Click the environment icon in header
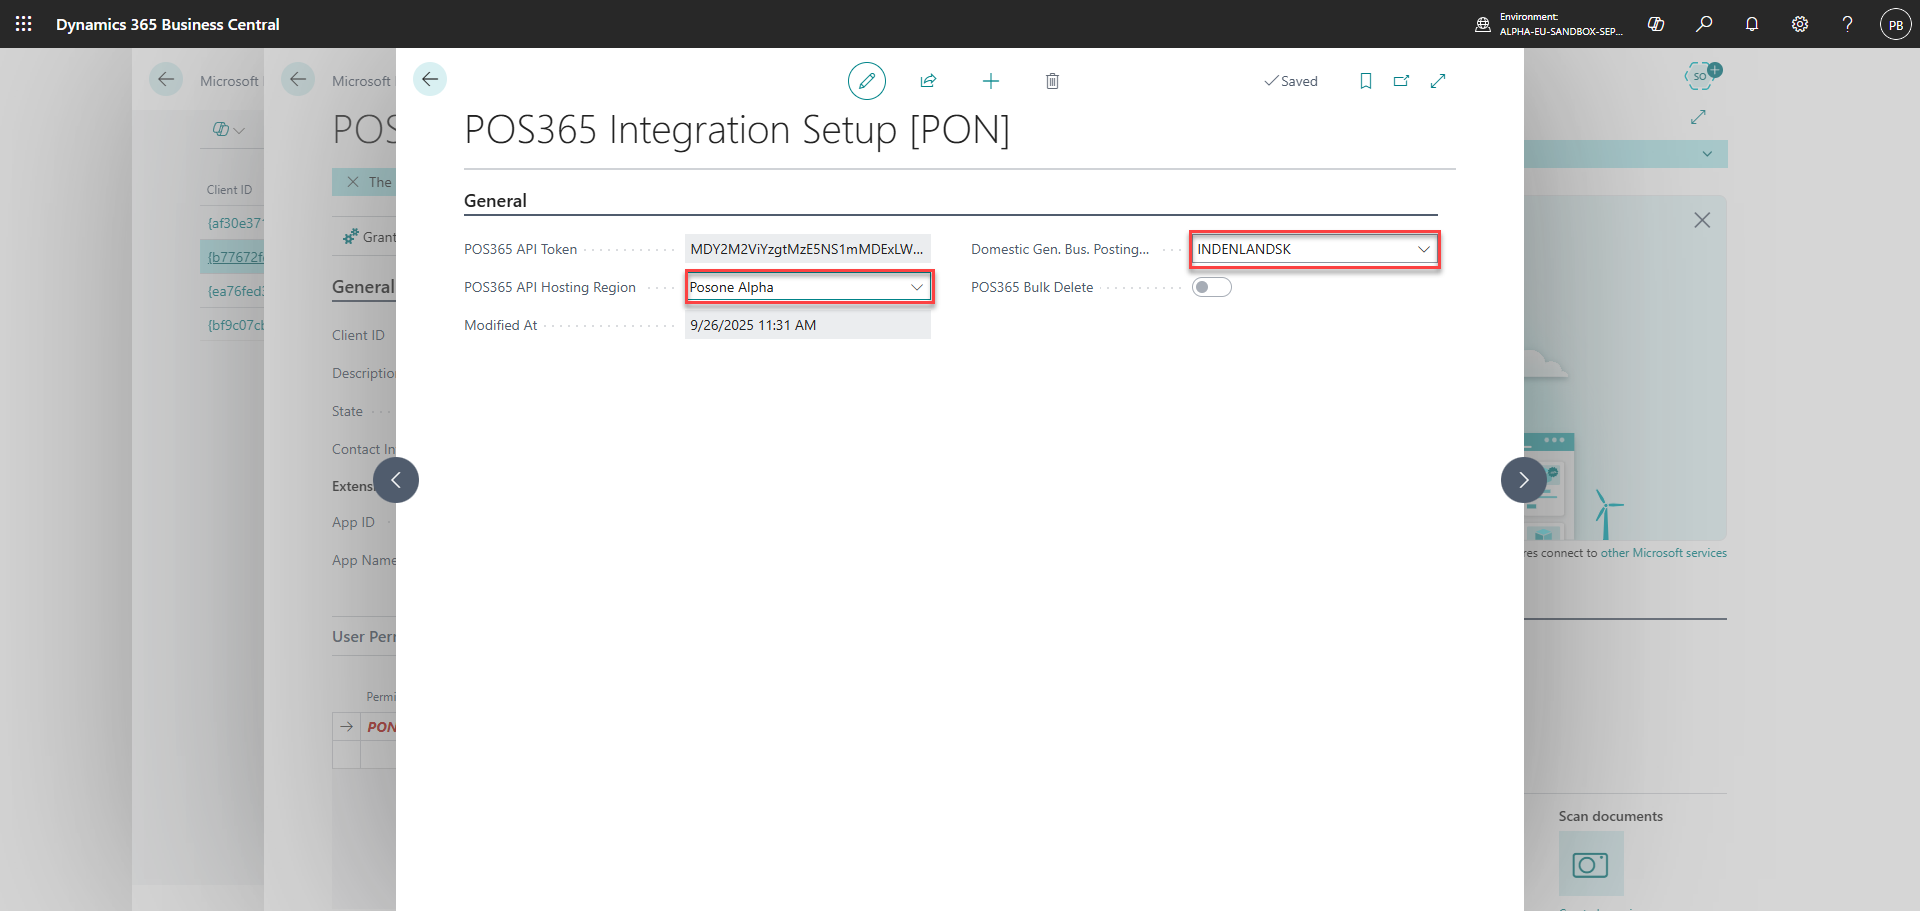The height and width of the screenshot is (911, 1920). tap(1483, 24)
